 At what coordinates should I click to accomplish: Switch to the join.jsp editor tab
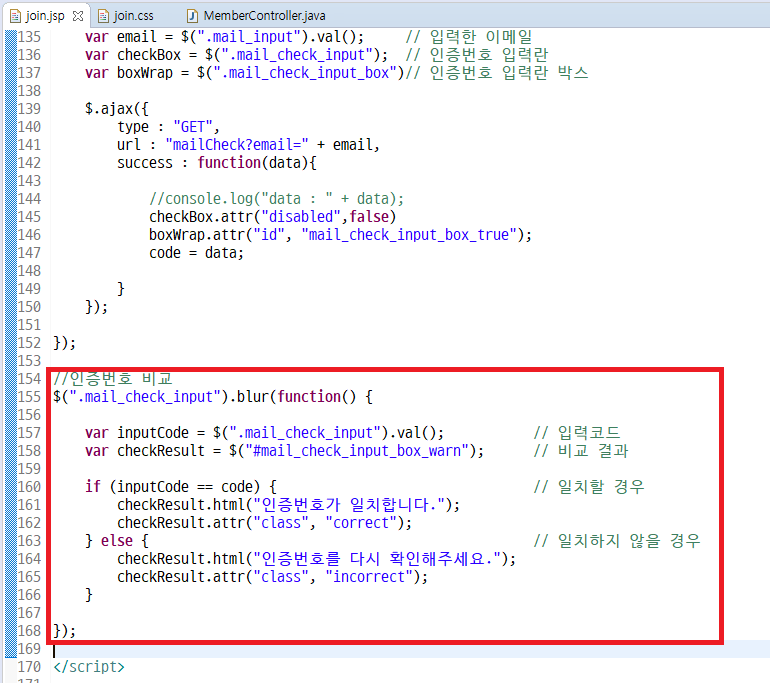(45, 16)
